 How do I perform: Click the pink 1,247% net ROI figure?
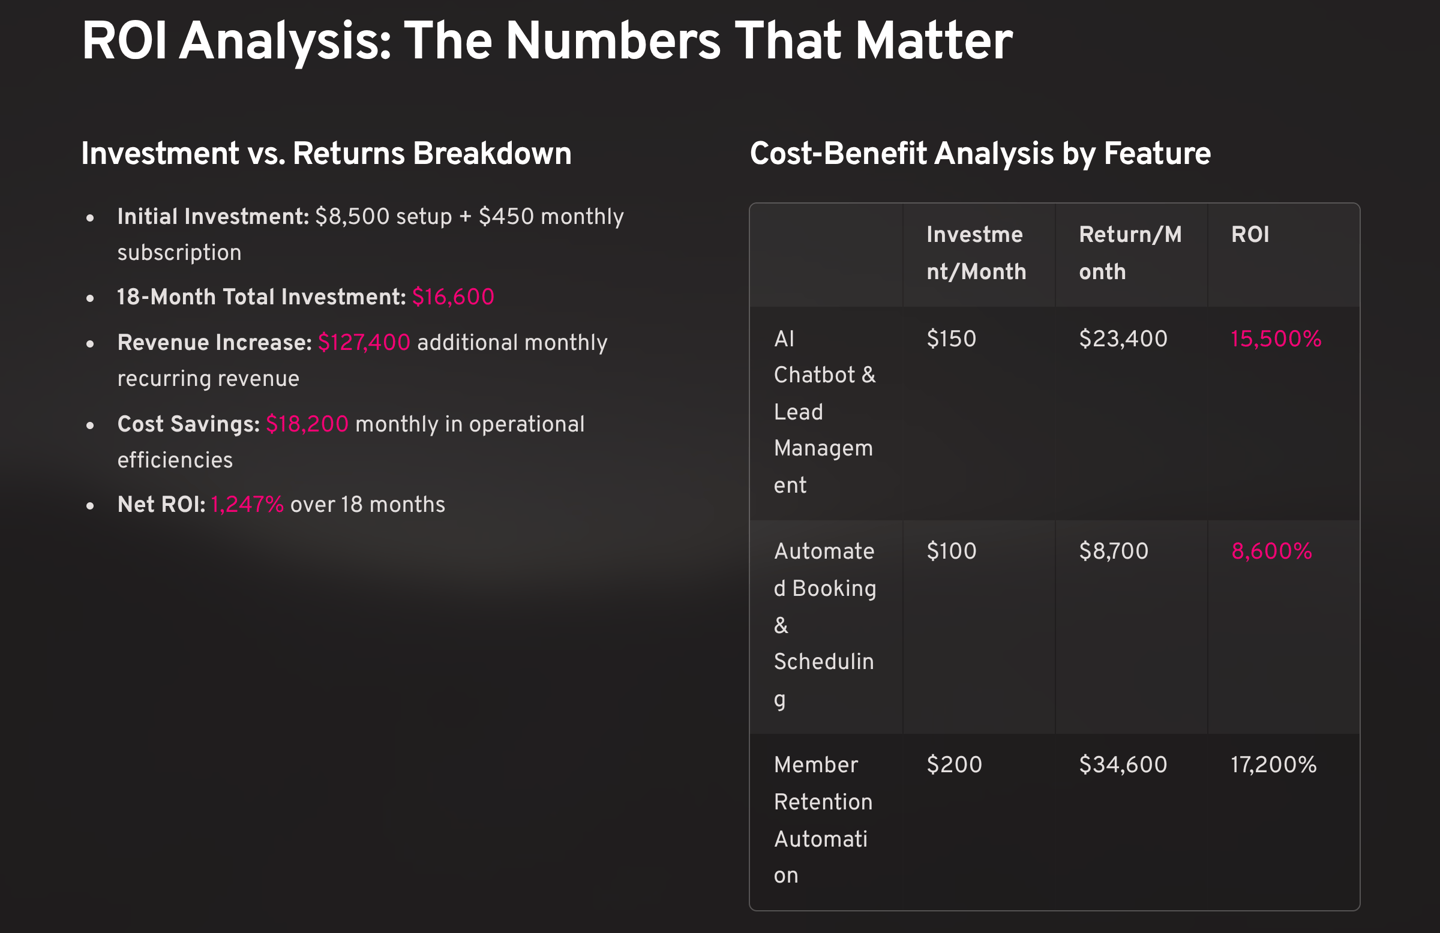tap(247, 505)
